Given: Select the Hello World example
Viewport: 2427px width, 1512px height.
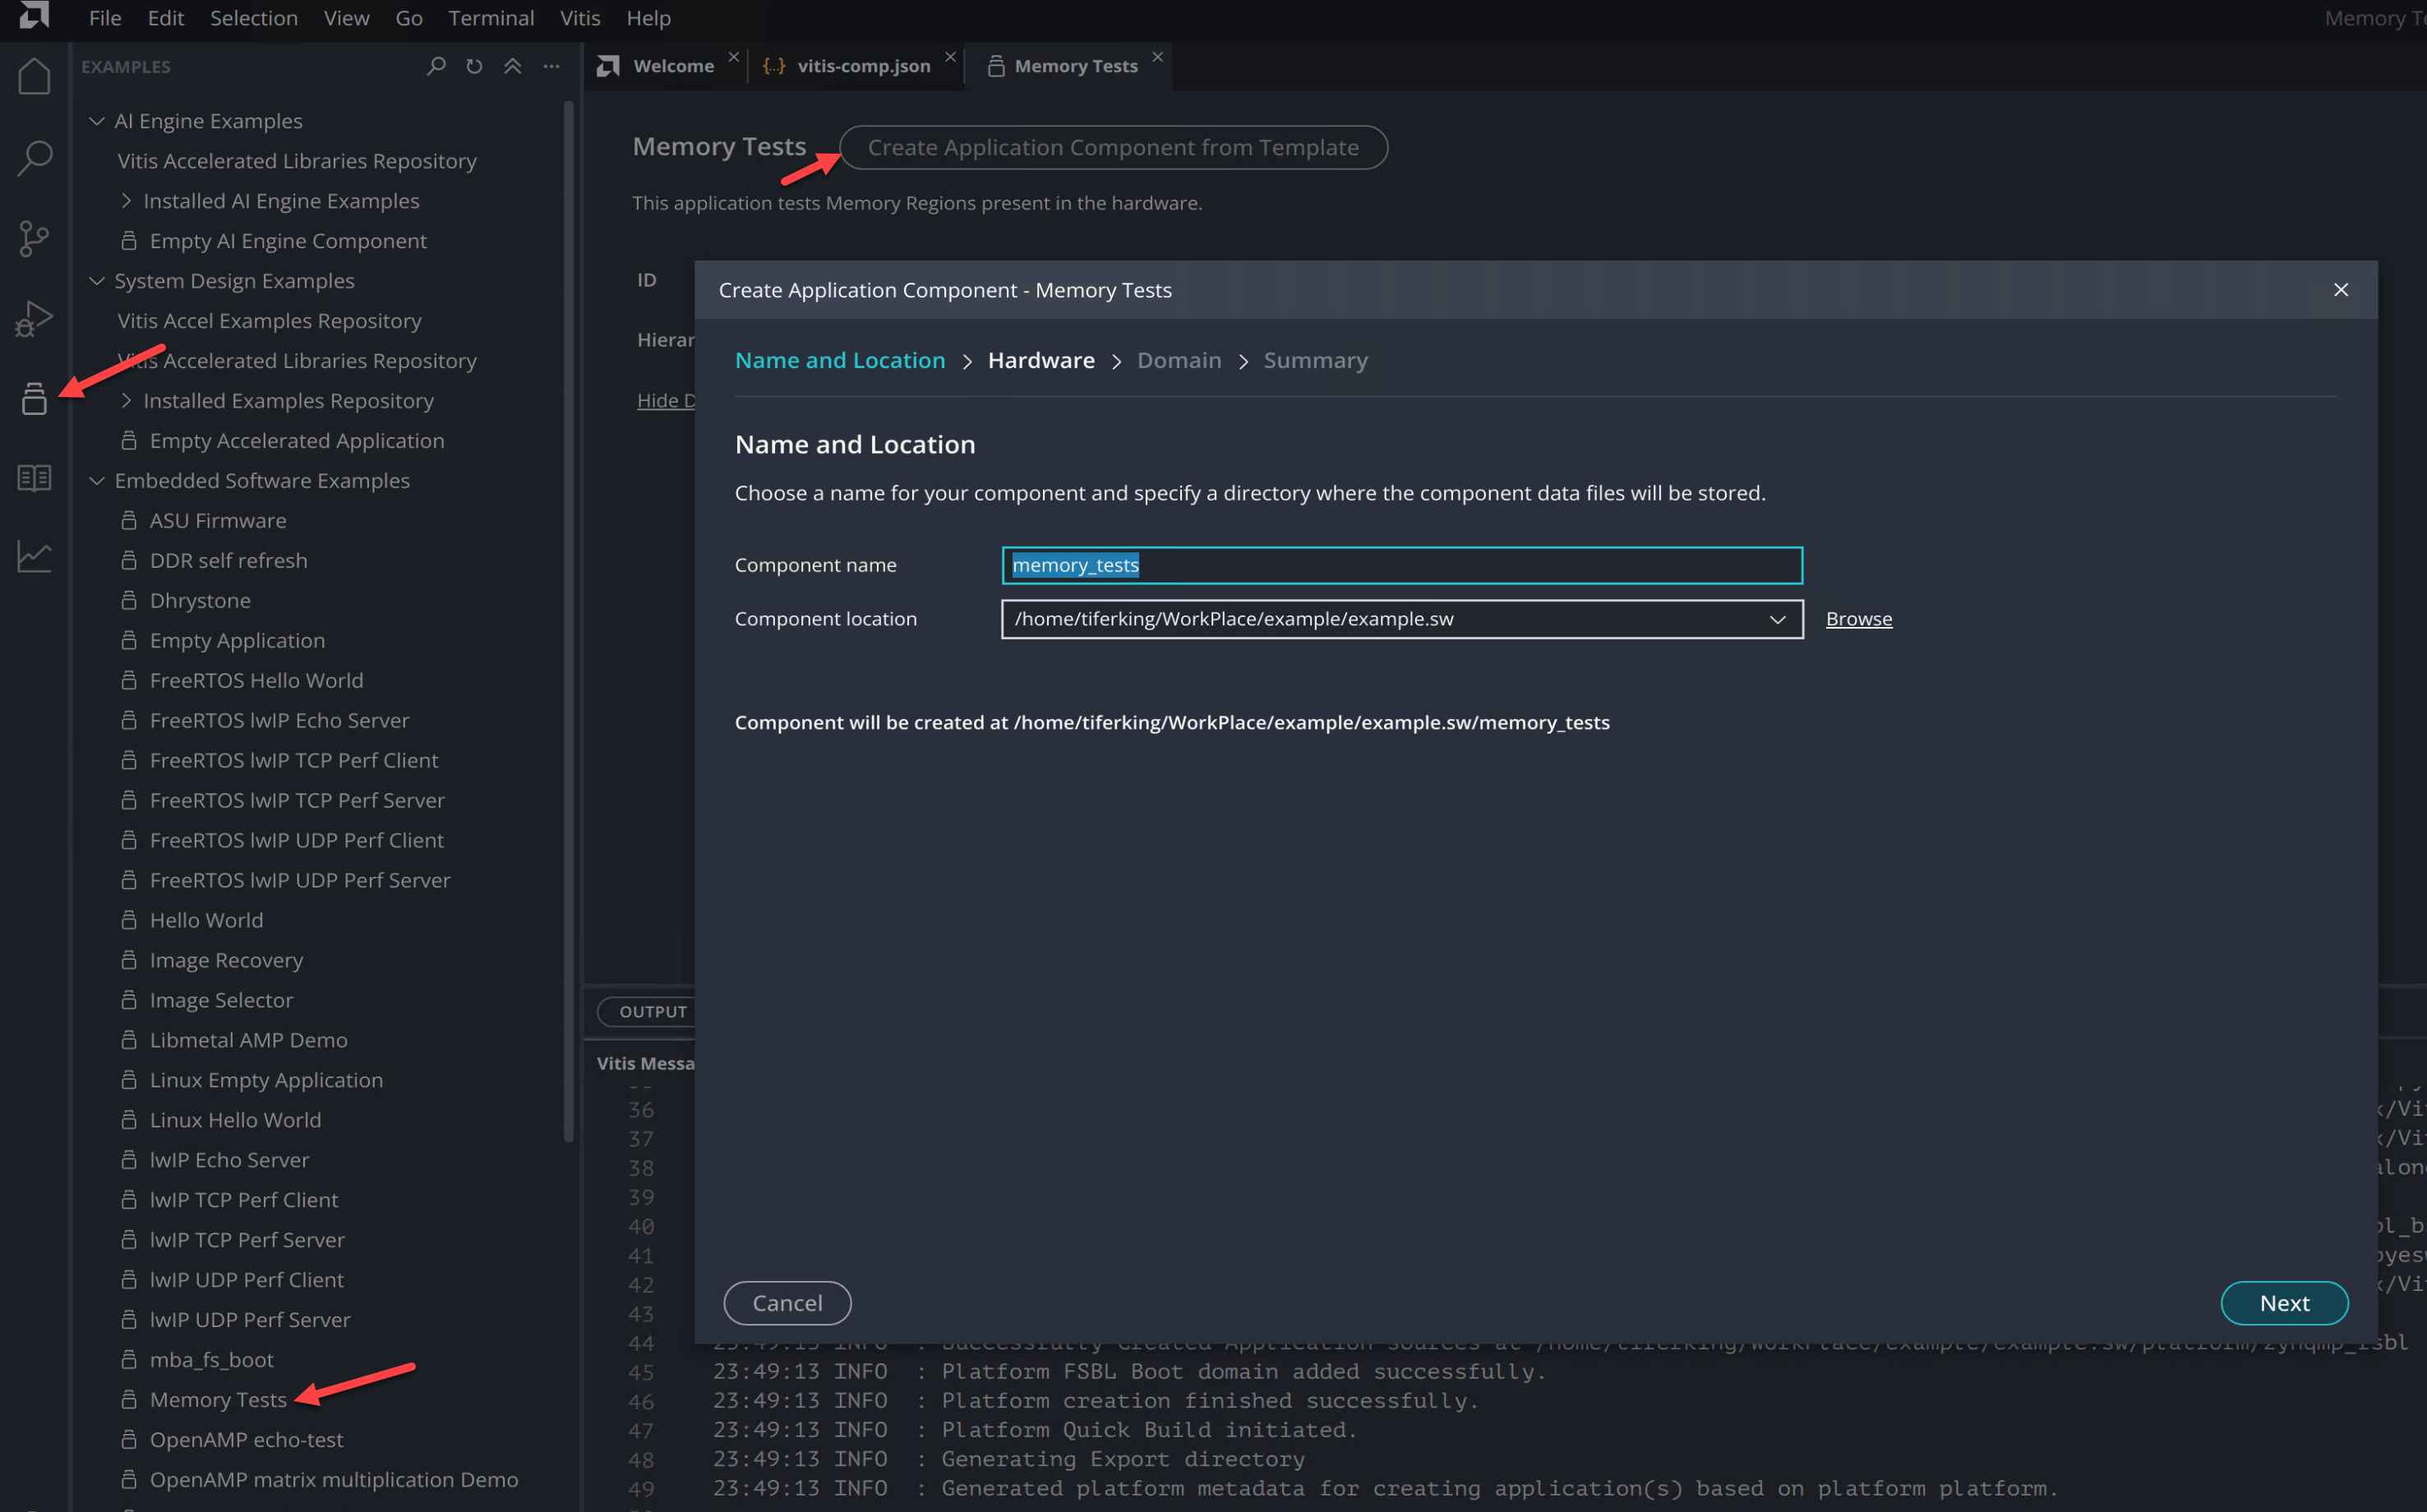Looking at the screenshot, I should pos(206,921).
